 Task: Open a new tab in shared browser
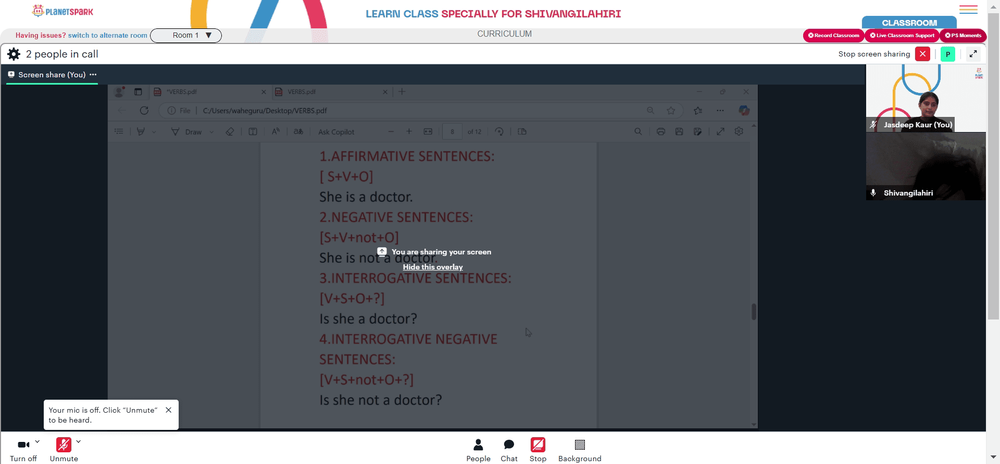[x=402, y=92]
